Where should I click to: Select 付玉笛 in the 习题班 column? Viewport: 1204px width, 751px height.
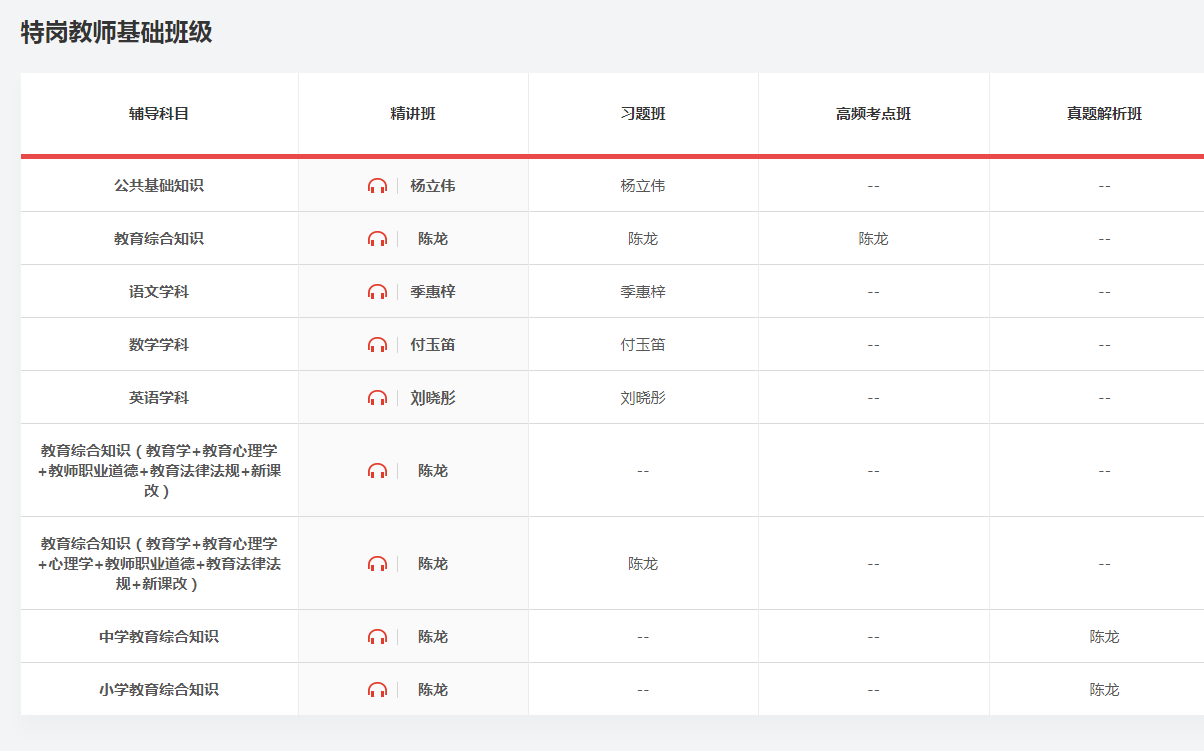point(643,345)
